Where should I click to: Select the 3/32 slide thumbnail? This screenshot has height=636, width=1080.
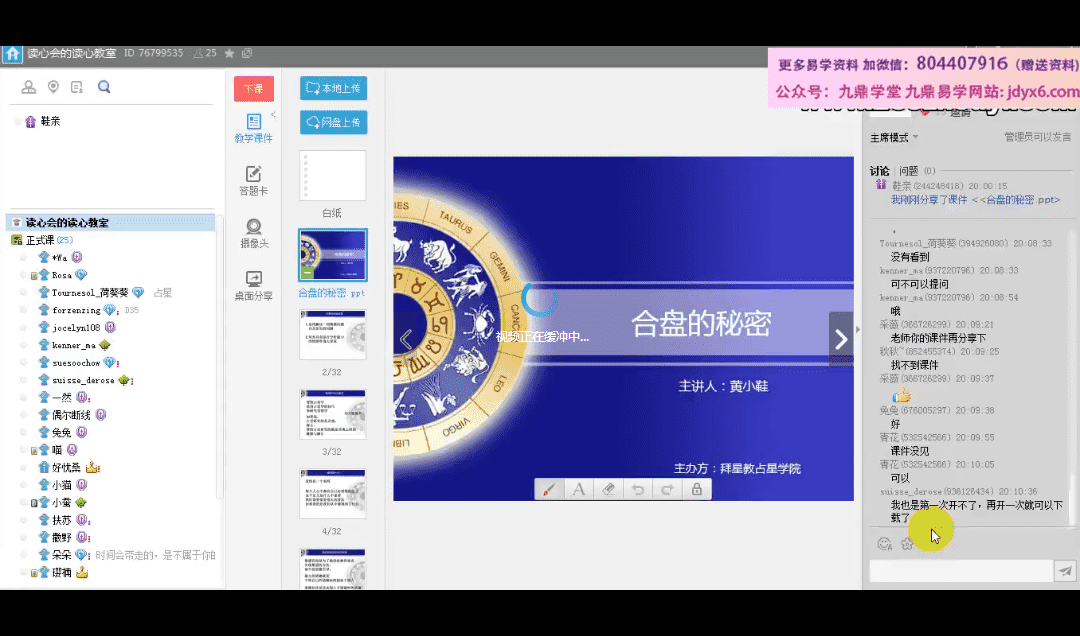333,414
